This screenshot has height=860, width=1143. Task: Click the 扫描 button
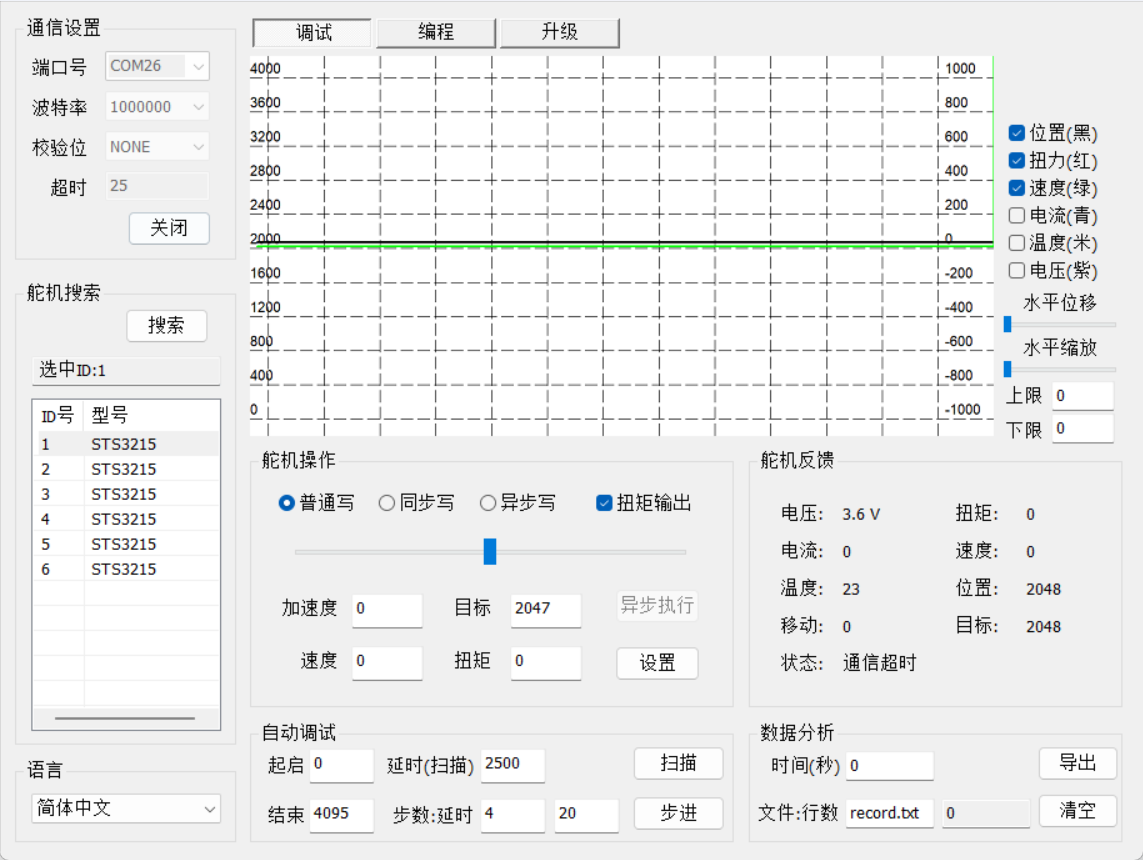pyautogui.click(x=678, y=764)
